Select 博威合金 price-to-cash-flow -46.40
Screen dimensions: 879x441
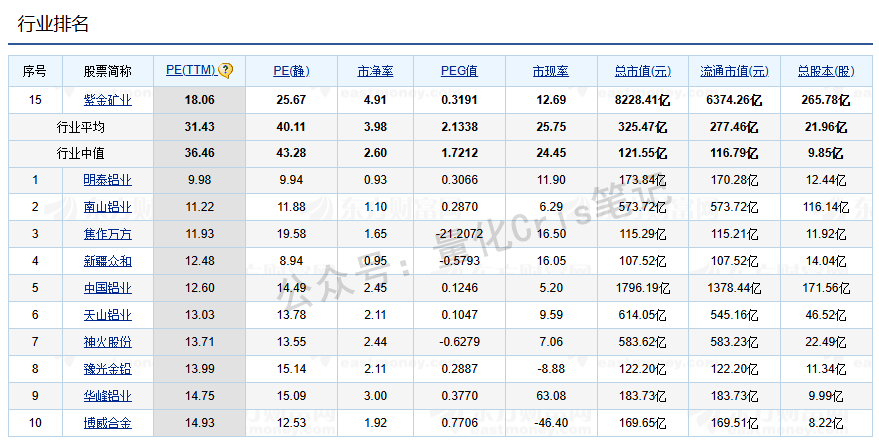tap(551, 423)
